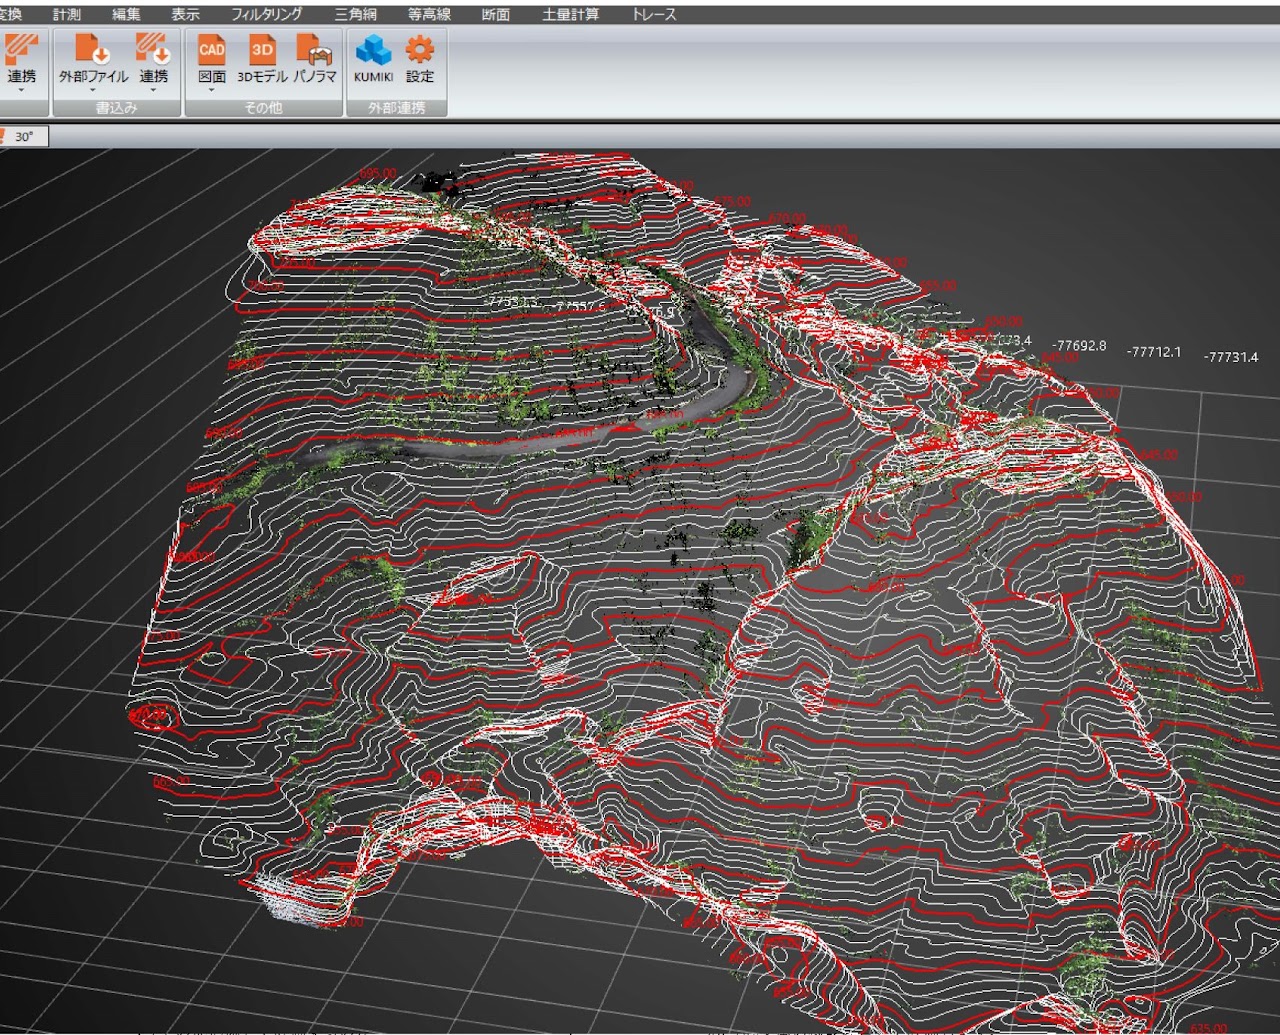Click the leftmost partially visible 連携 icon
This screenshot has height=1035, width=1280.
click(x=20, y=50)
